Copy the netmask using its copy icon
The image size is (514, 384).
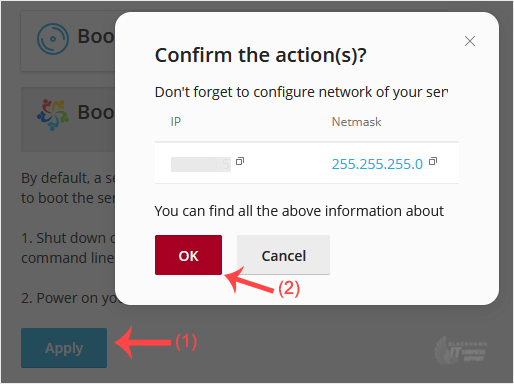pos(433,161)
